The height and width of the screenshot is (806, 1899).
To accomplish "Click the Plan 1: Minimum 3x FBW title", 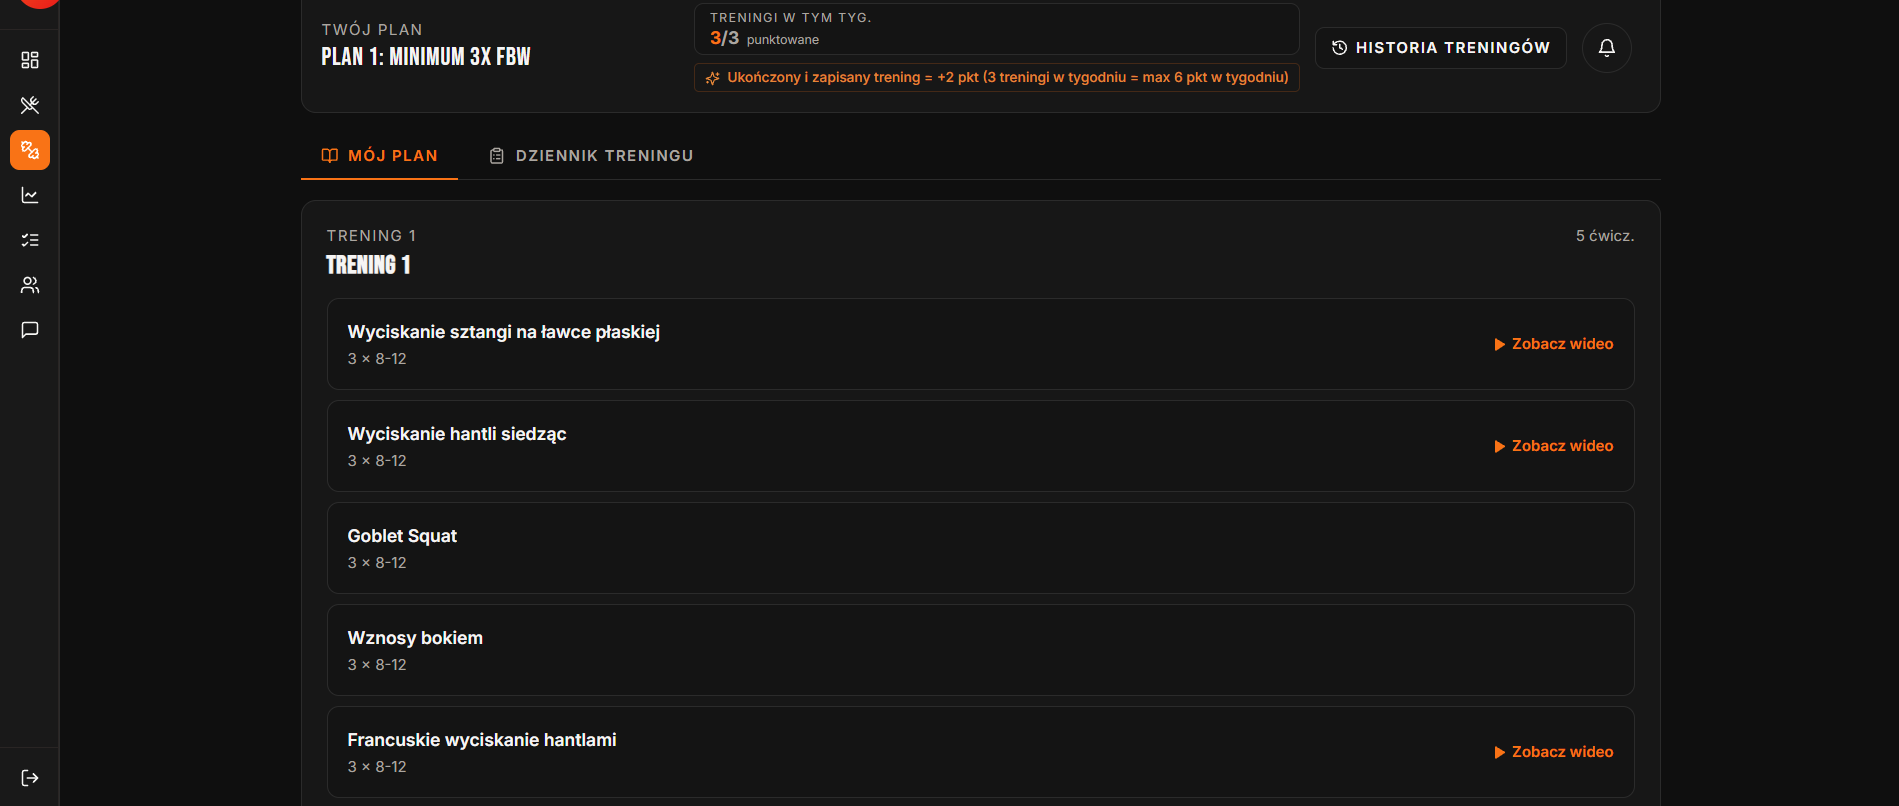I will (x=426, y=57).
